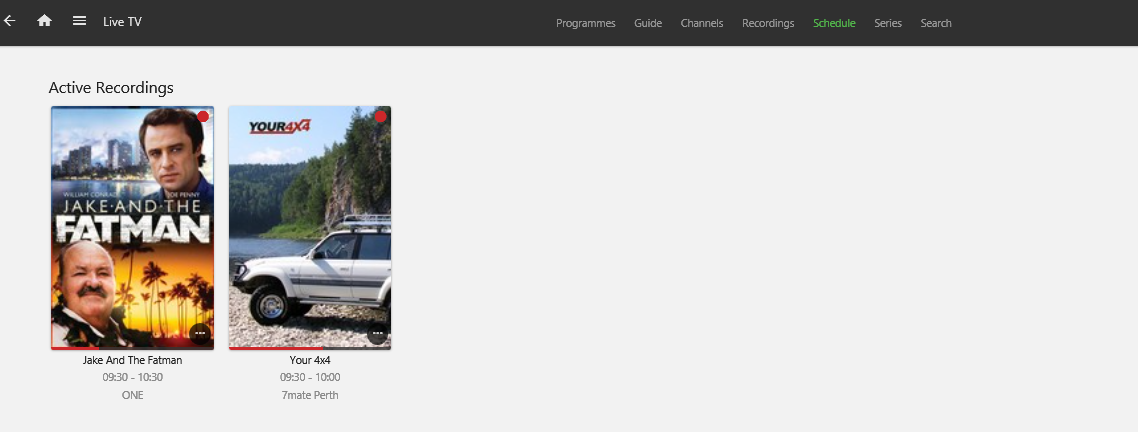Image resolution: width=1138 pixels, height=432 pixels.
Task: Open more options on Jake And The Fatman card
Action: coord(200,333)
